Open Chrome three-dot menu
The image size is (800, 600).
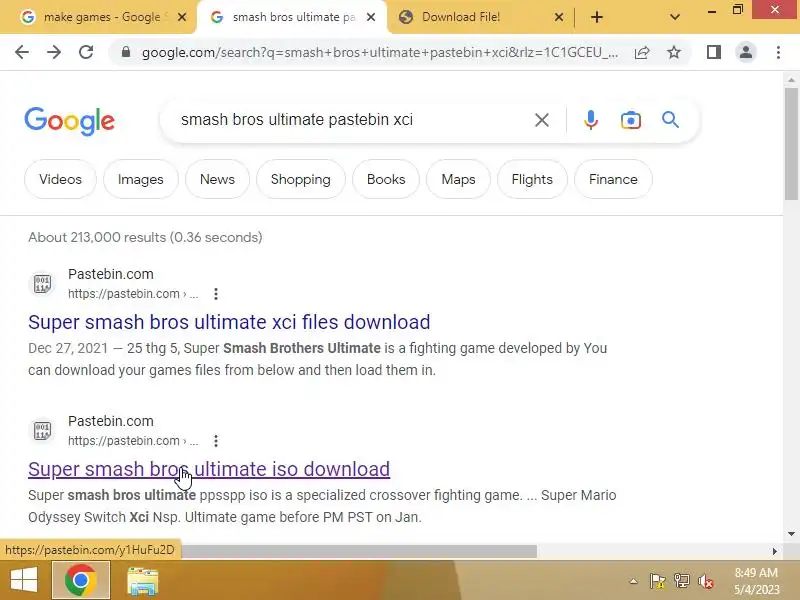778,52
